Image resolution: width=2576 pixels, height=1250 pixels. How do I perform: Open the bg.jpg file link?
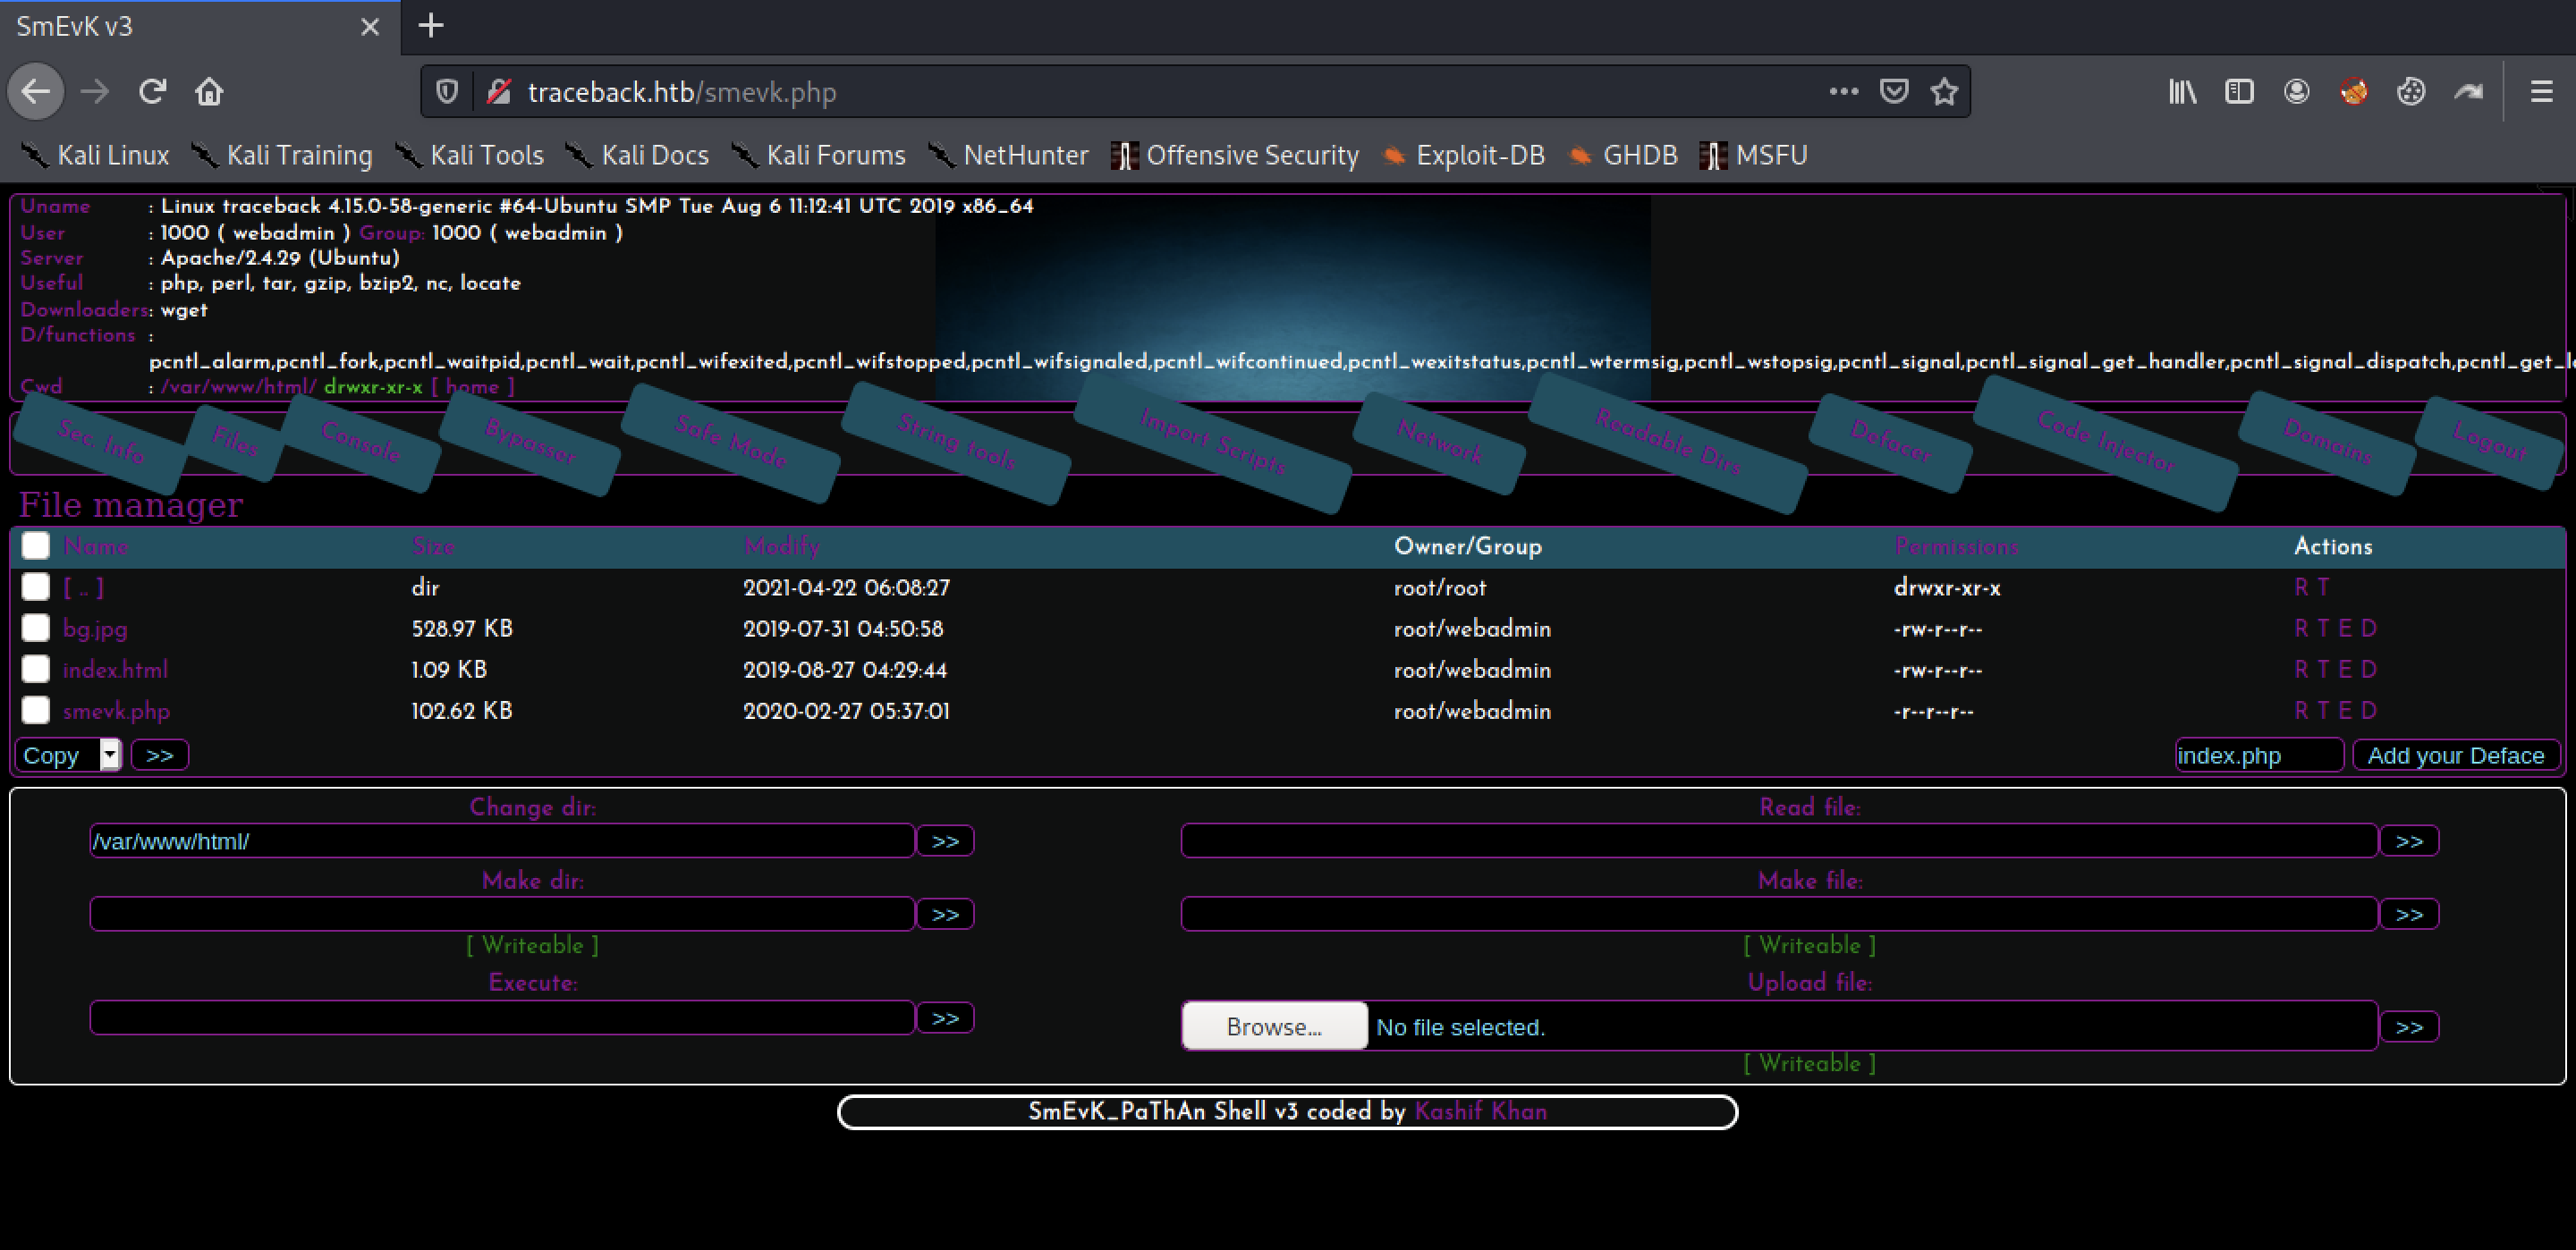click(x=95, y=629)
